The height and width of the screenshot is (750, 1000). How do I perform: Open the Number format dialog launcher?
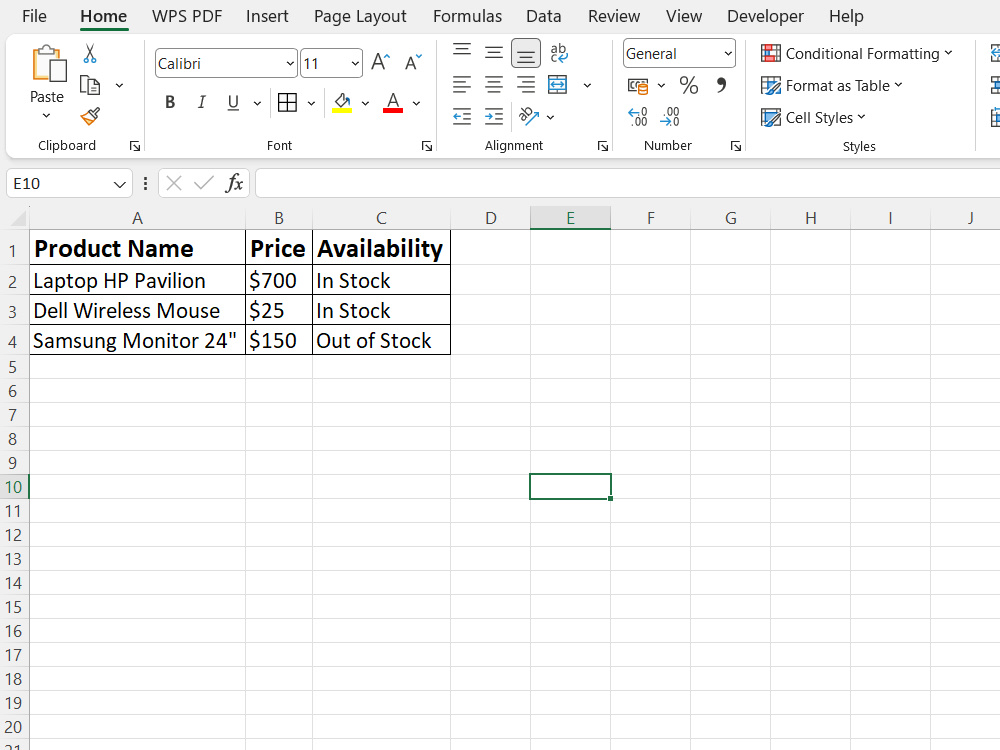pos(735,147)
